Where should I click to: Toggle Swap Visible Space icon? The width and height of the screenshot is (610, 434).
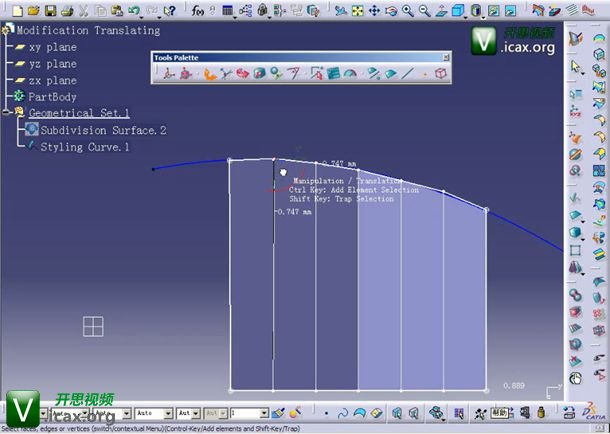(x=492, y=11)
